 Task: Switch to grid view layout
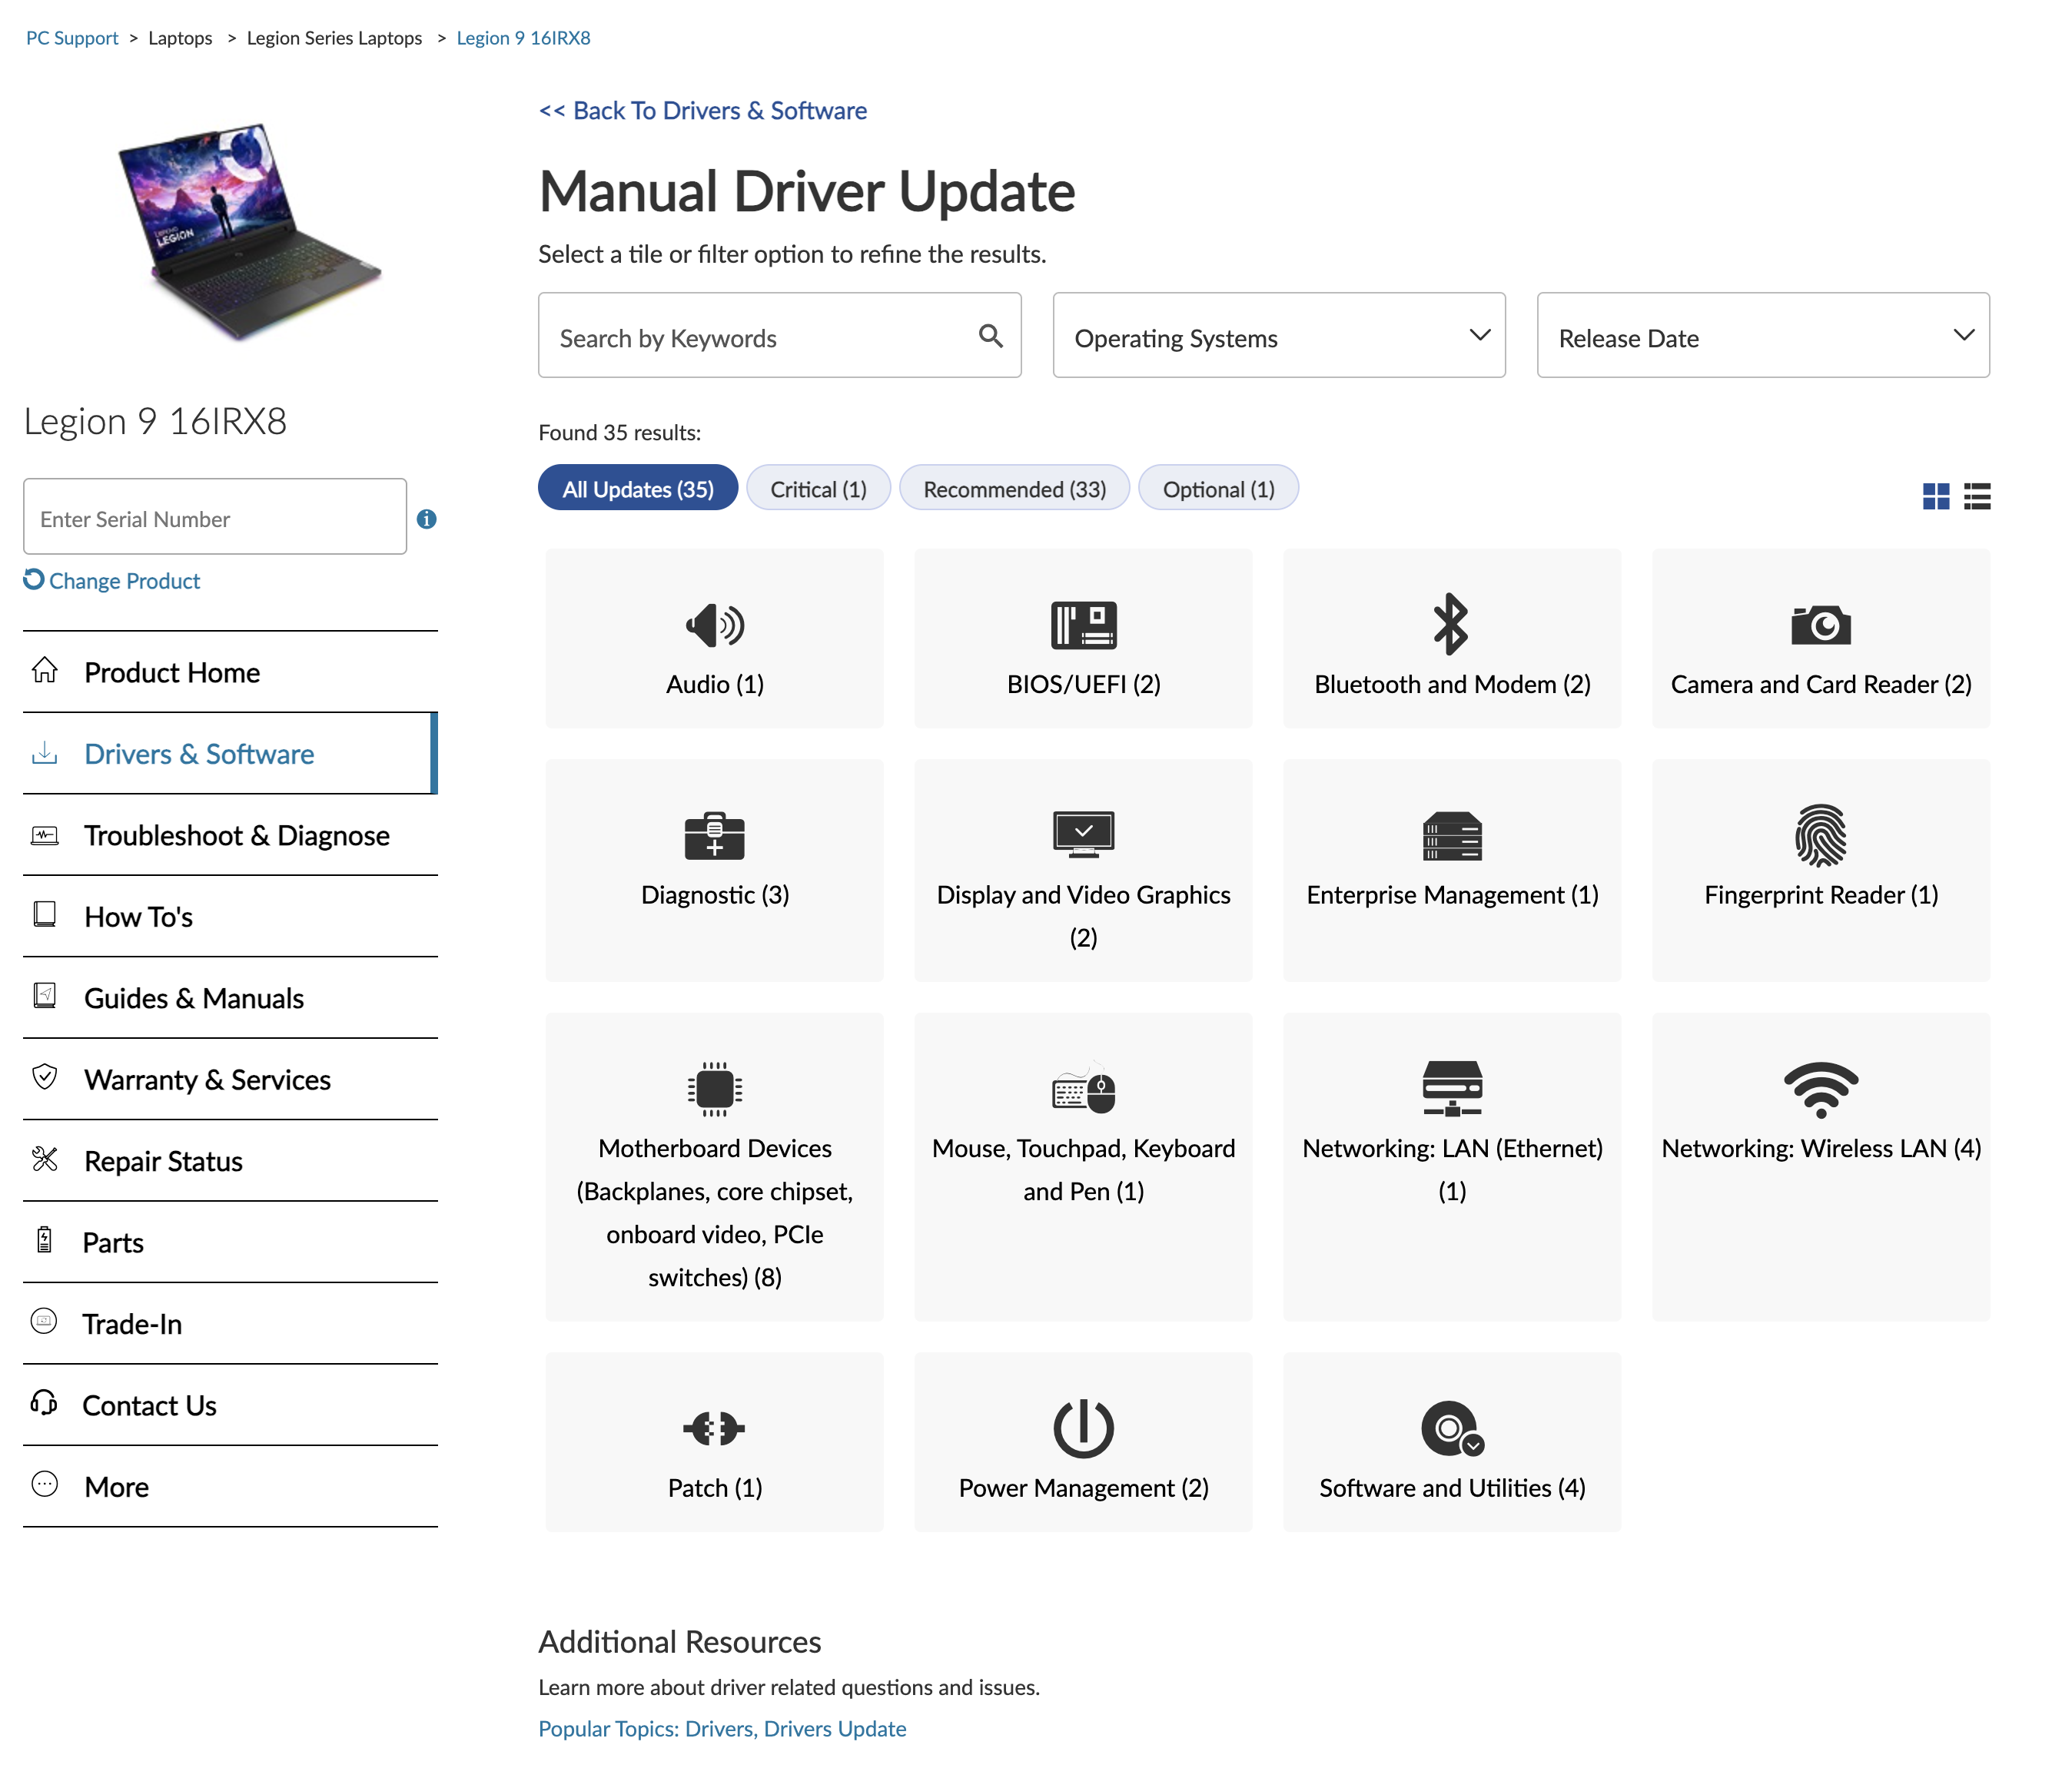click(x=1935, y=496)
